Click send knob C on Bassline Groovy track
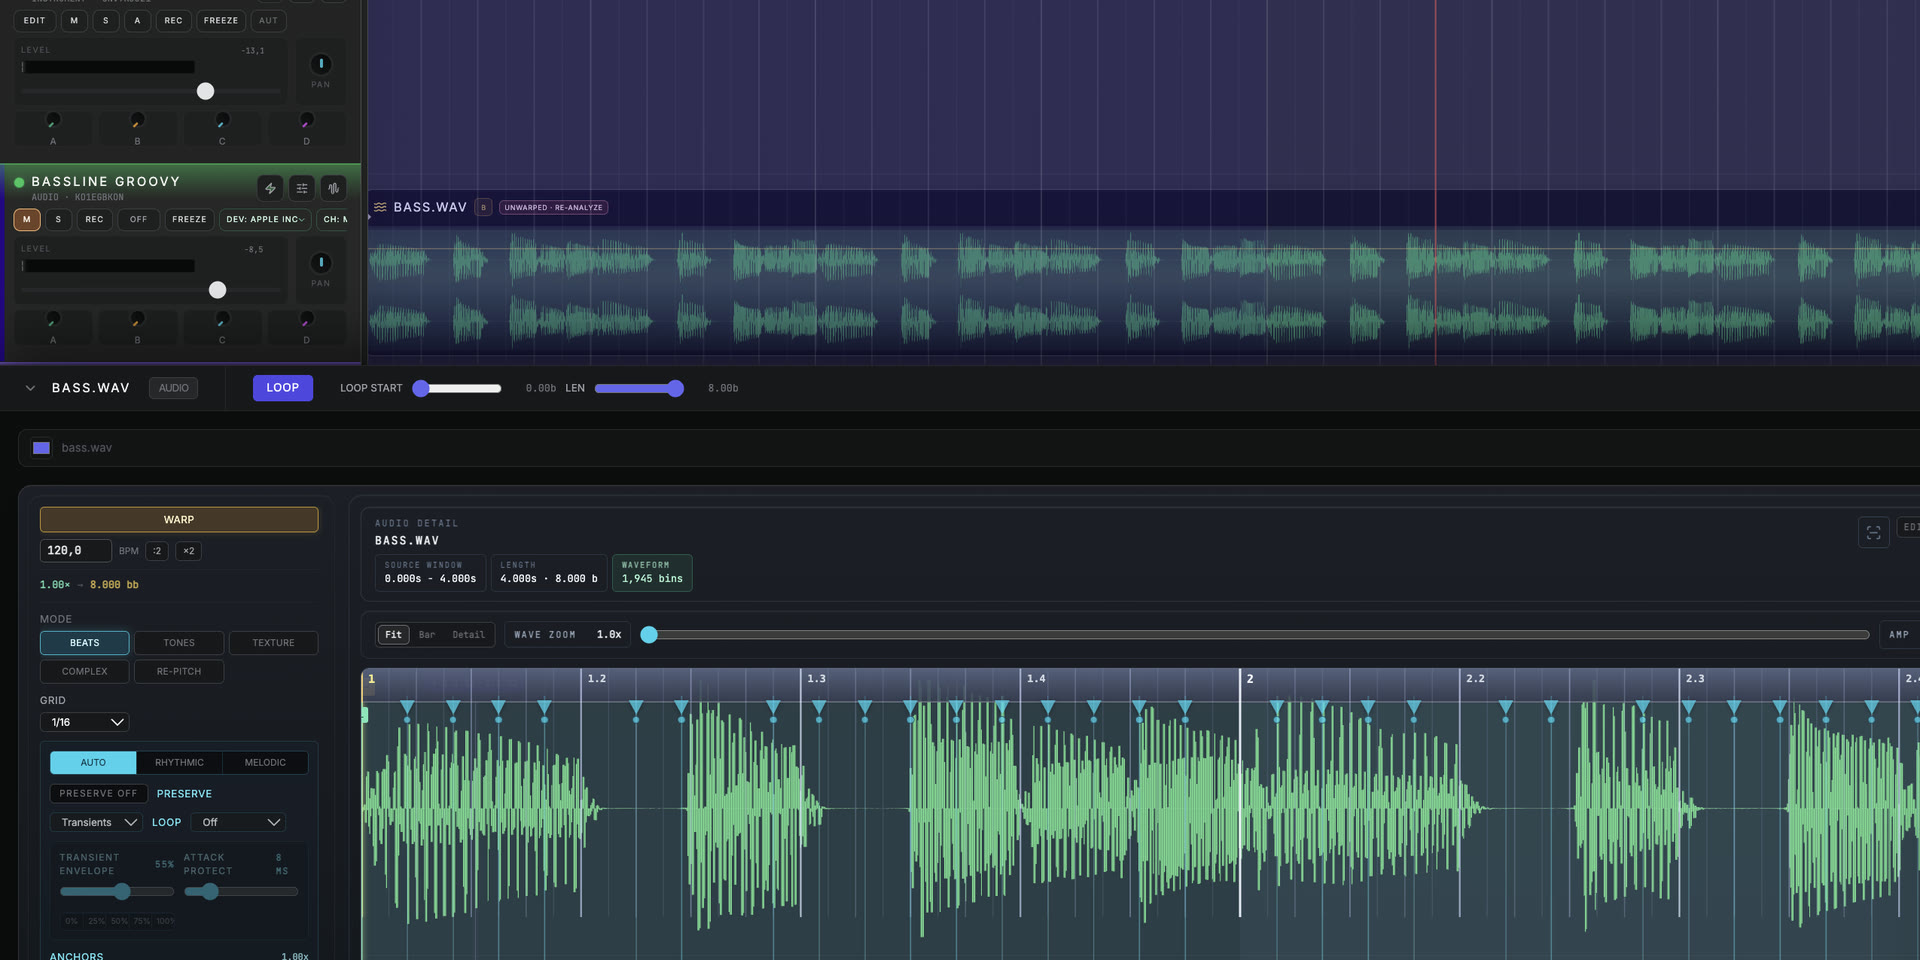1920x960 pixels. [222, 319]
